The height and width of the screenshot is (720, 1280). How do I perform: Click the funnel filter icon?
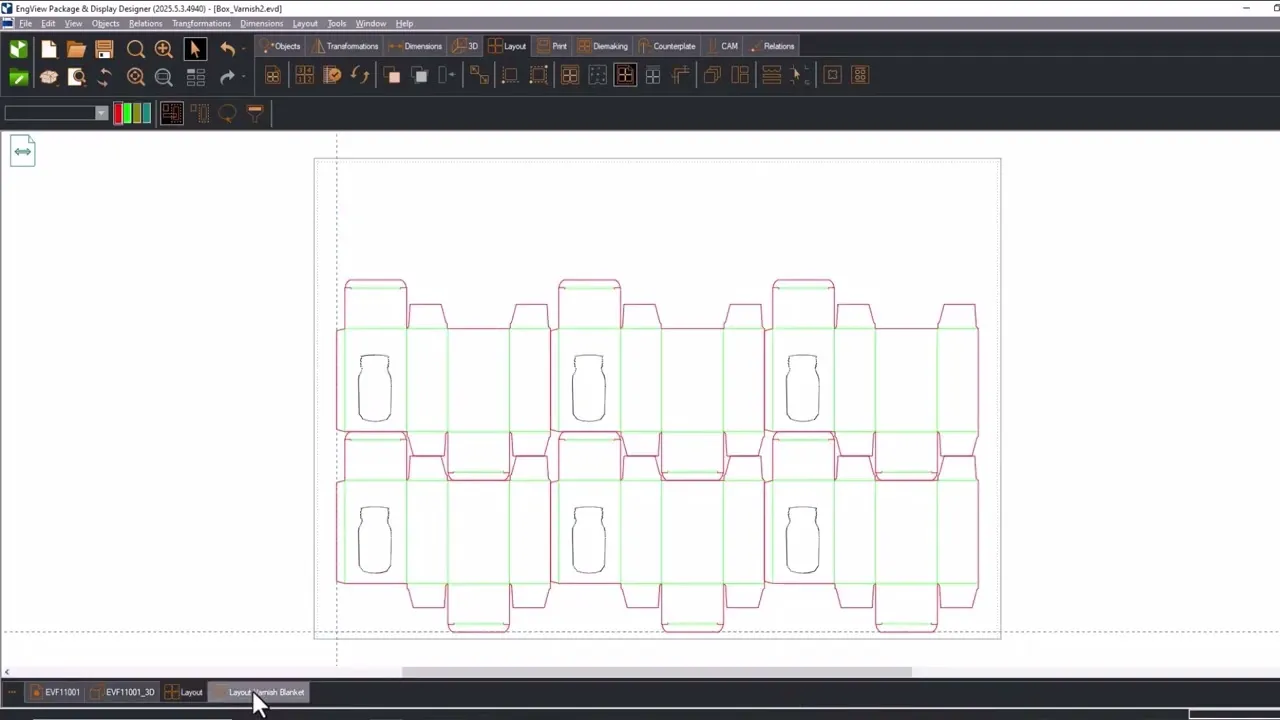point(255,114)
